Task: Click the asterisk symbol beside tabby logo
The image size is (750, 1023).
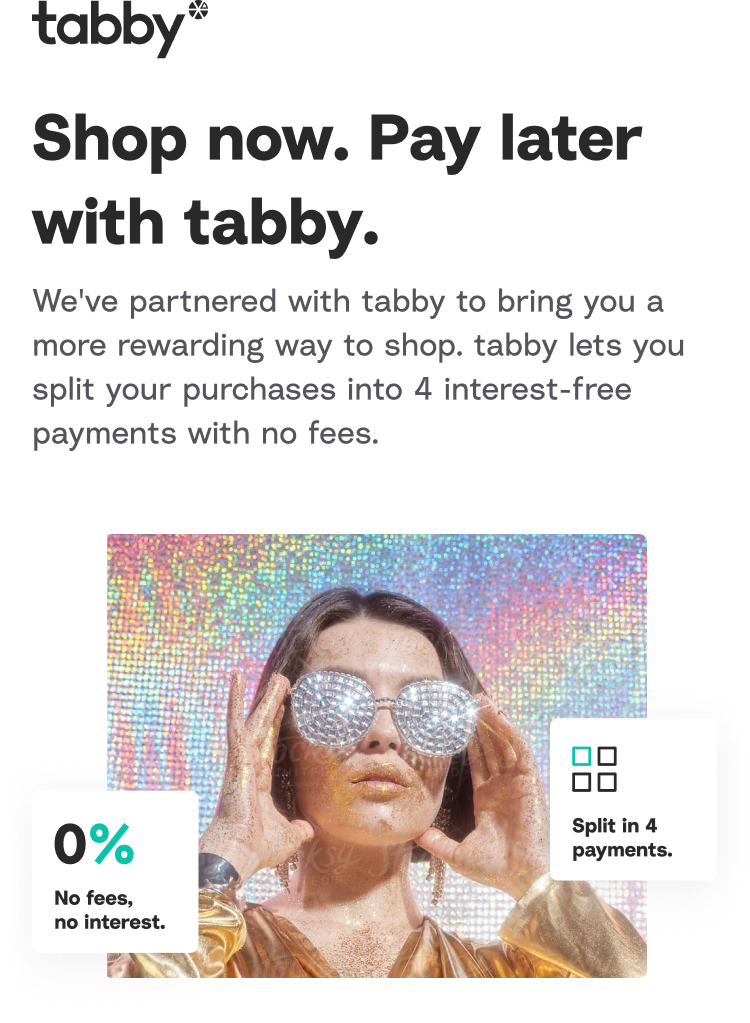Action: 198,10
